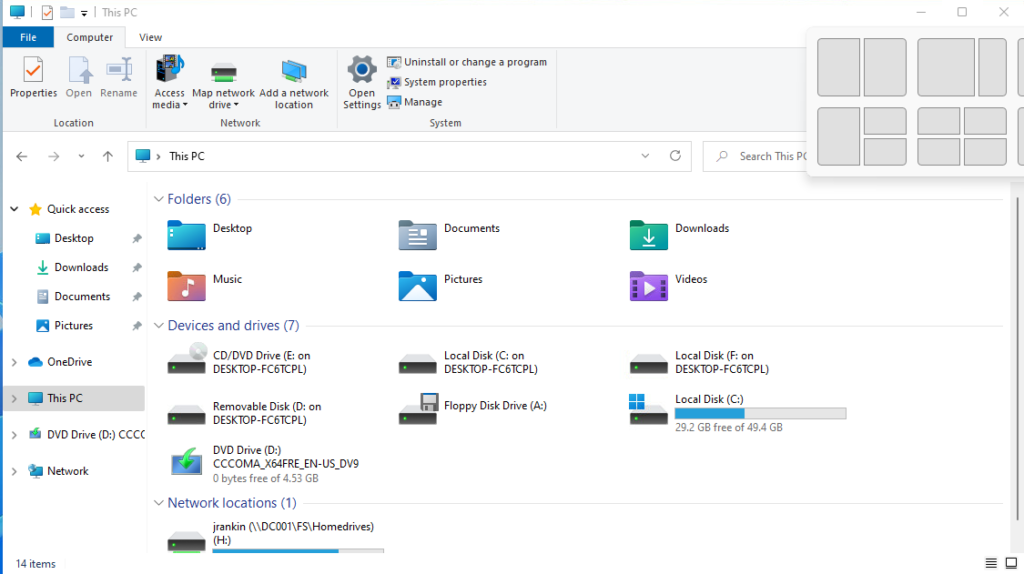Click the Properties icon in the ribbon
The height and width of the screenshot is (574, 1024).
[33, 78]
